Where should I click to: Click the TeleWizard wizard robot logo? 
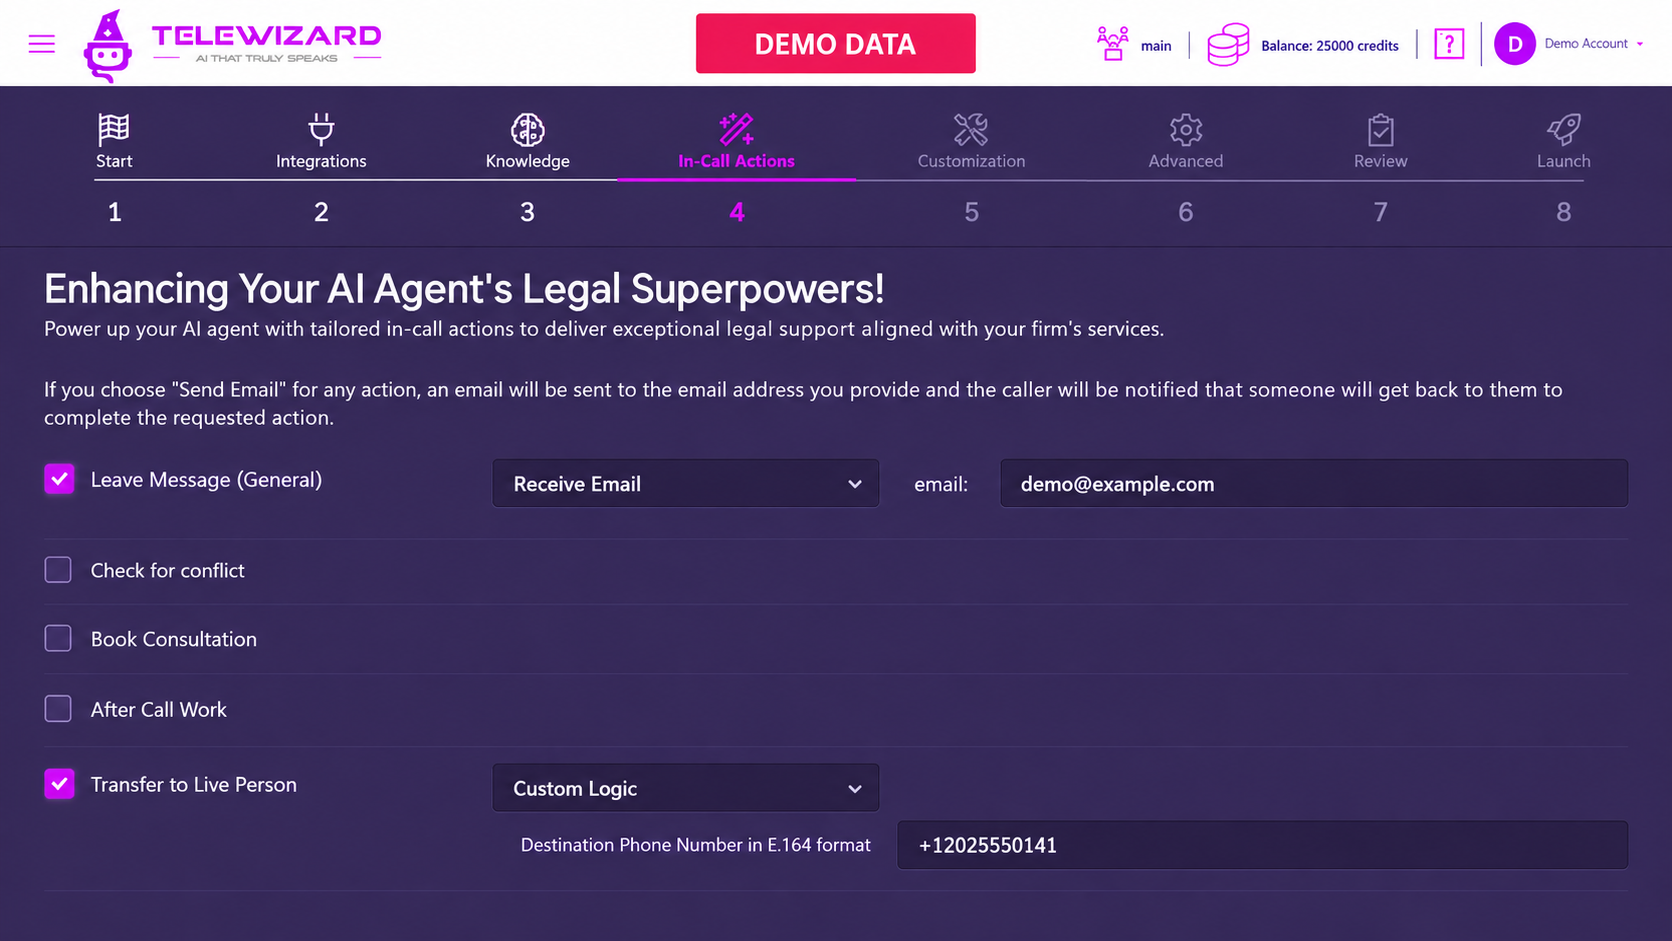click(108, 46)
